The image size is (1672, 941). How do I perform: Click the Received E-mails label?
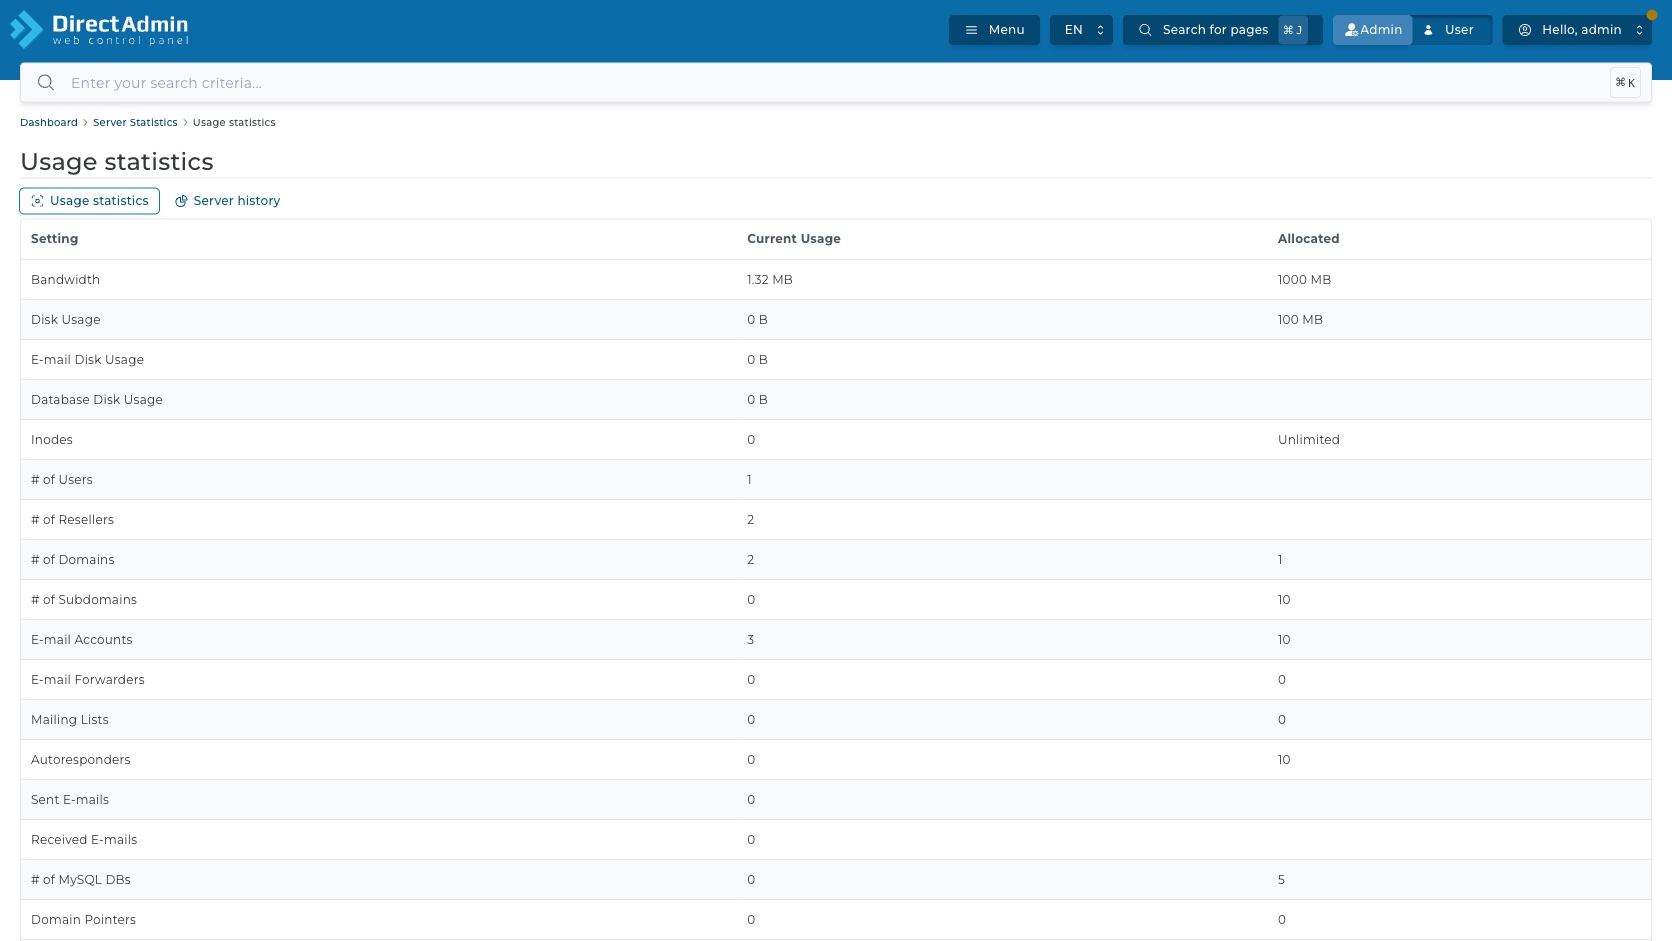(x=84, y=840)
